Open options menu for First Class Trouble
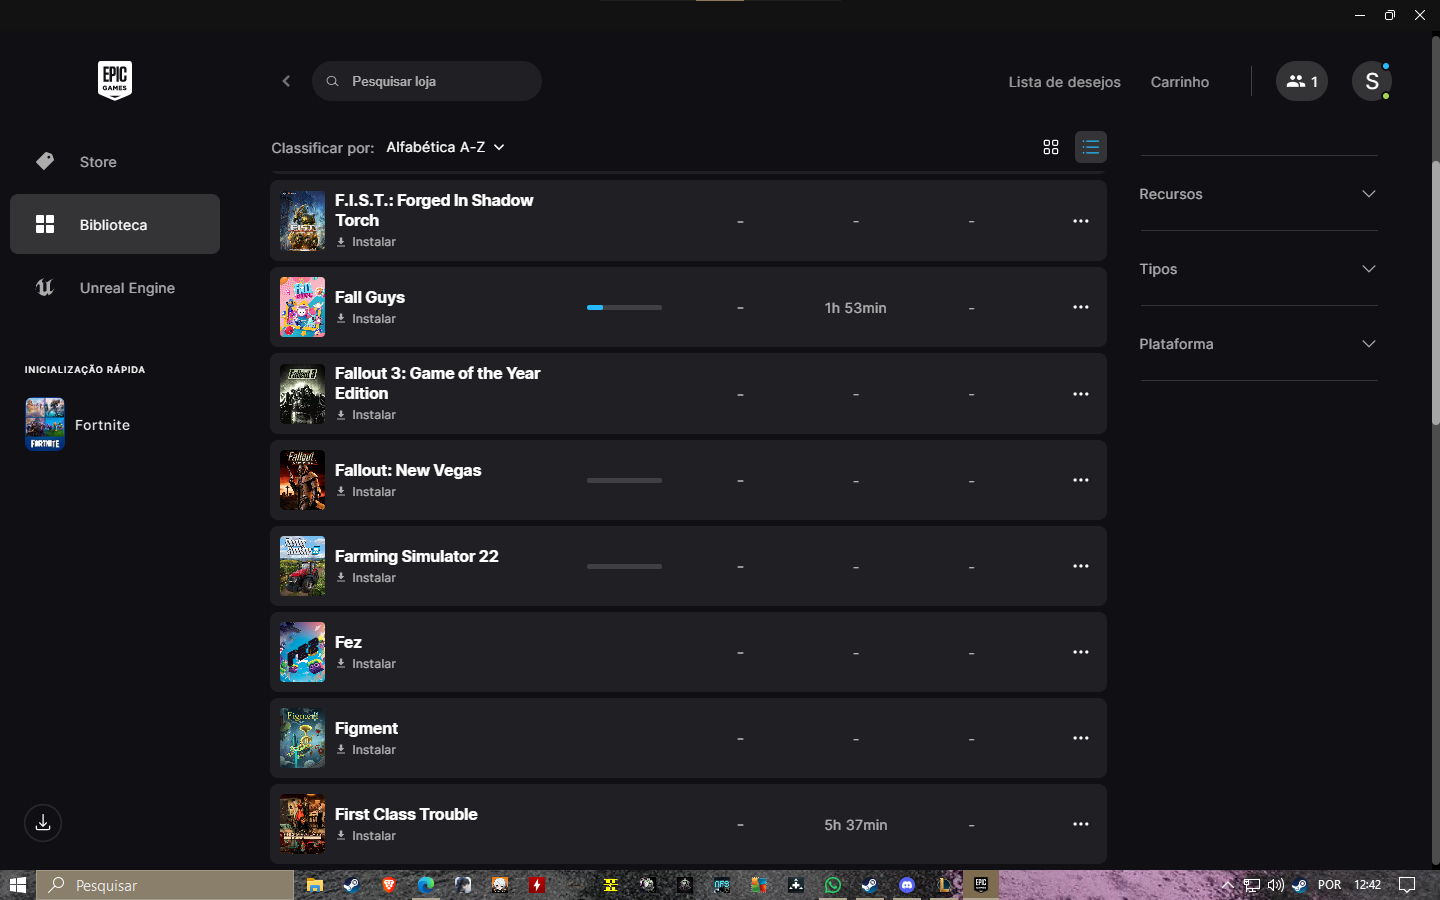 pyautogui.click(x=1081, y=824)
